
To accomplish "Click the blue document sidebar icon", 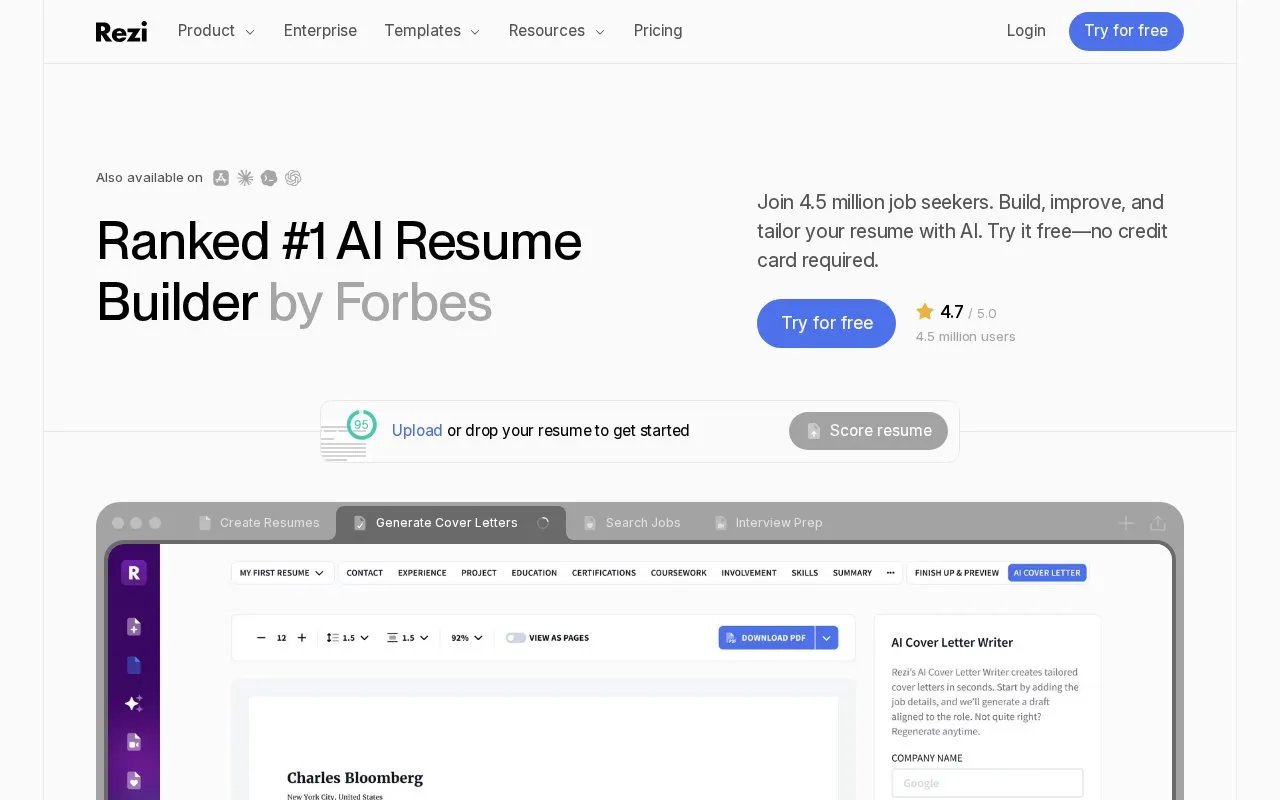I will point(134,665).
